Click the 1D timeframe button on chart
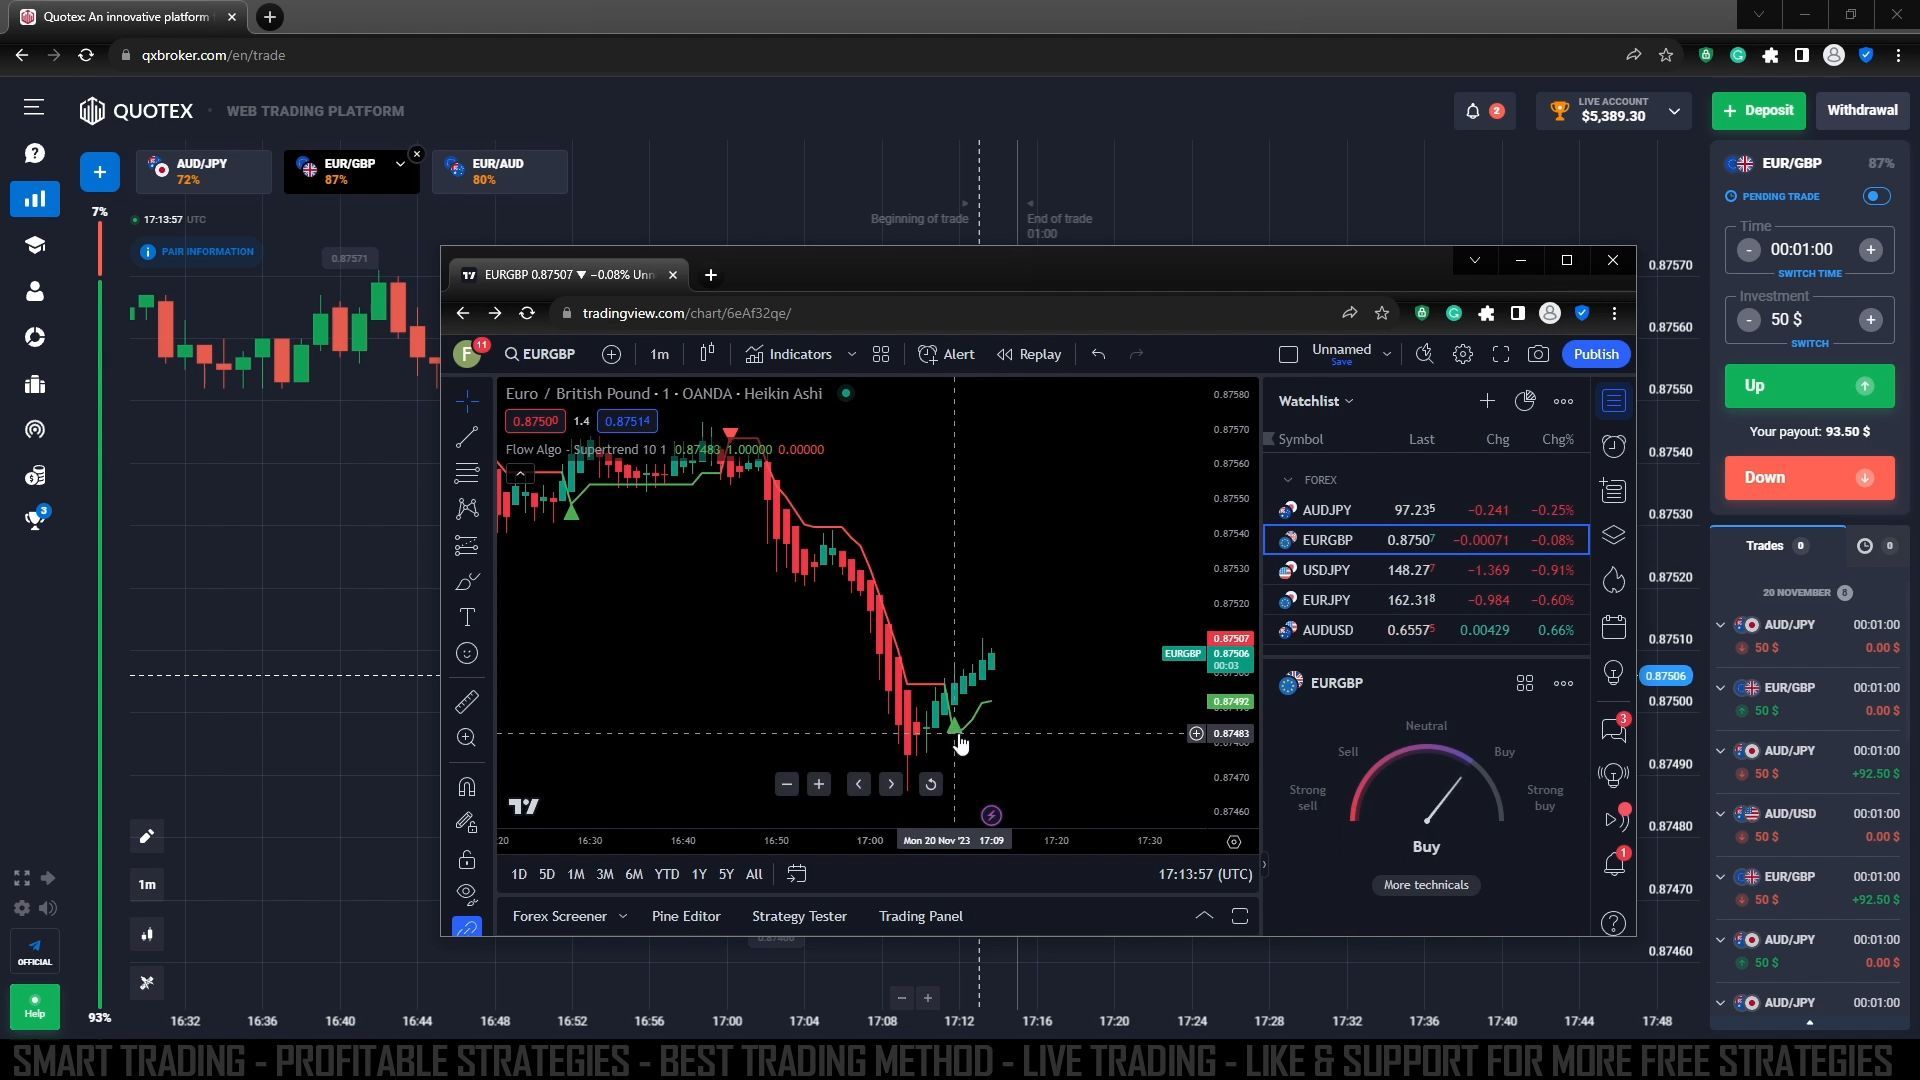Viewport: 1920px width, 1080px height. (518, 873)
